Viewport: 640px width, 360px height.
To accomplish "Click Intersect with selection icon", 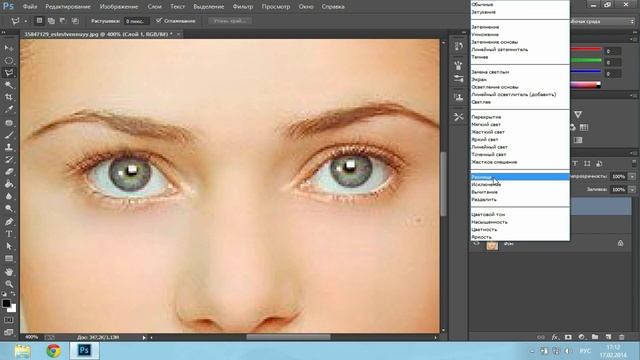I will tap(75, 20).
